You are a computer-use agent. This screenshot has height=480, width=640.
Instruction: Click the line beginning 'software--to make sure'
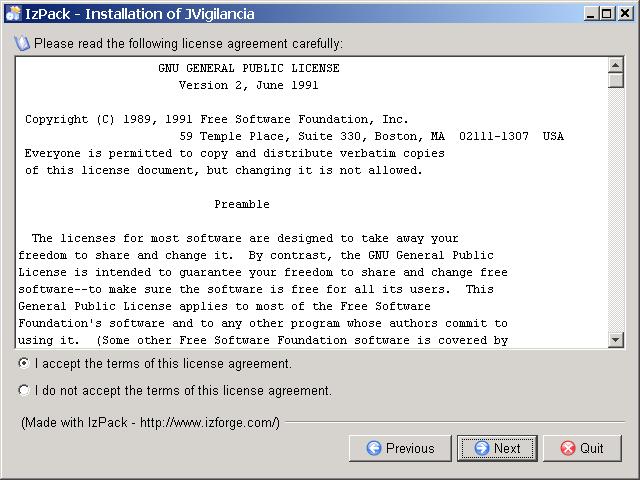[x=256, y=289]
